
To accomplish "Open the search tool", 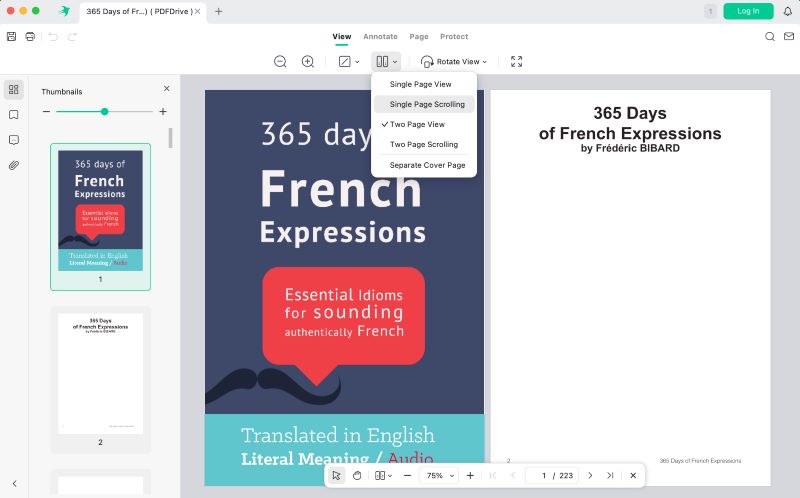I will click(x=770, y=36).
